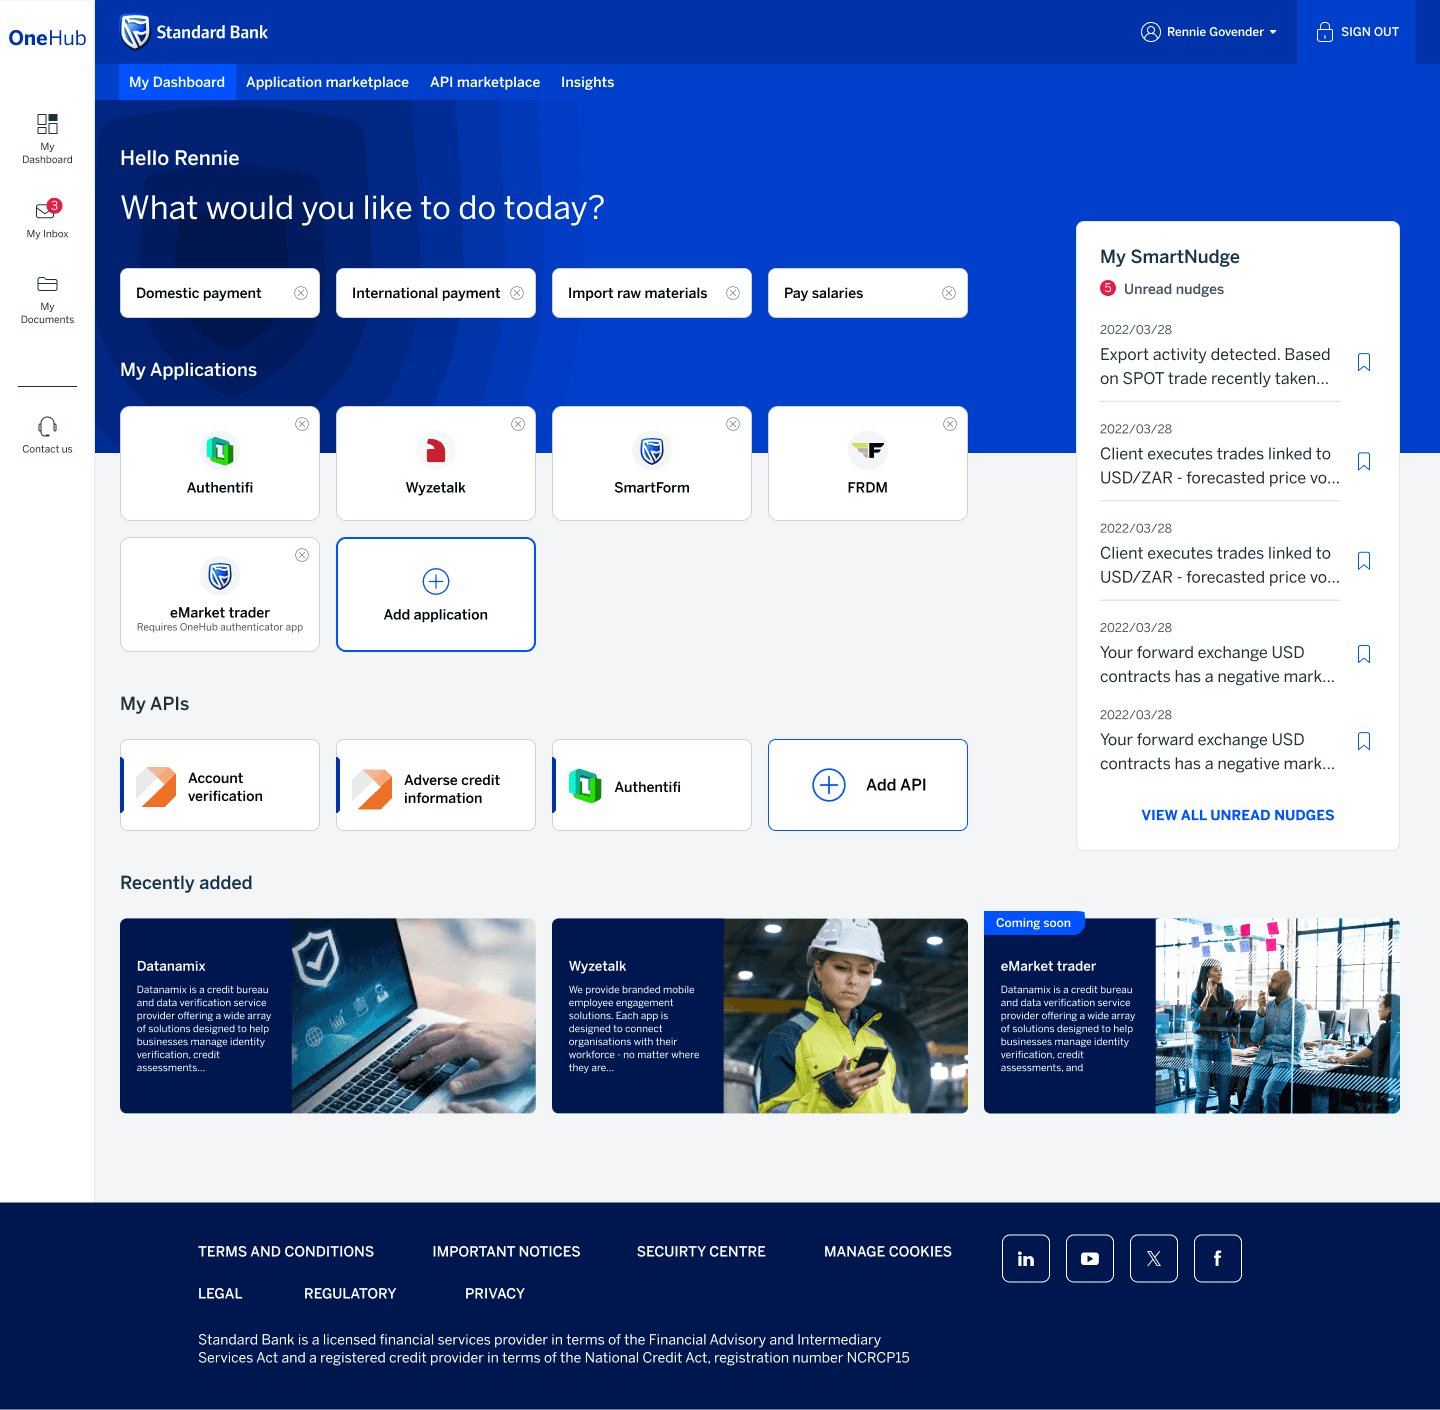Click the Add API button

868,785
